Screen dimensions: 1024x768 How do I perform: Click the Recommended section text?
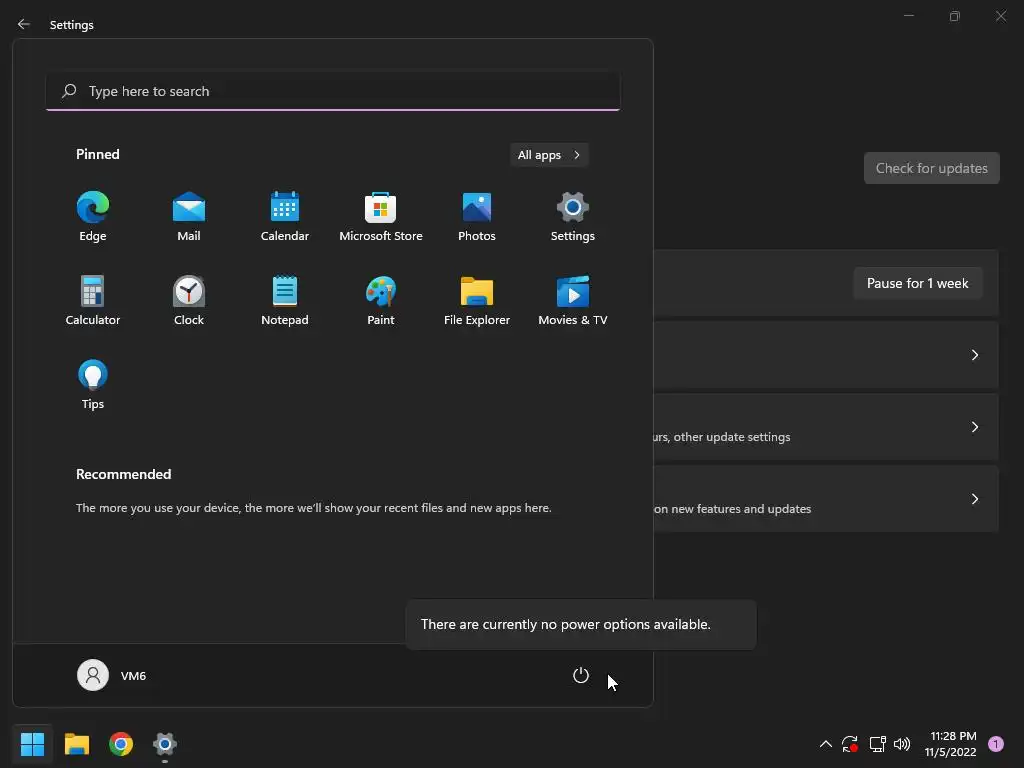pos(313,507)
